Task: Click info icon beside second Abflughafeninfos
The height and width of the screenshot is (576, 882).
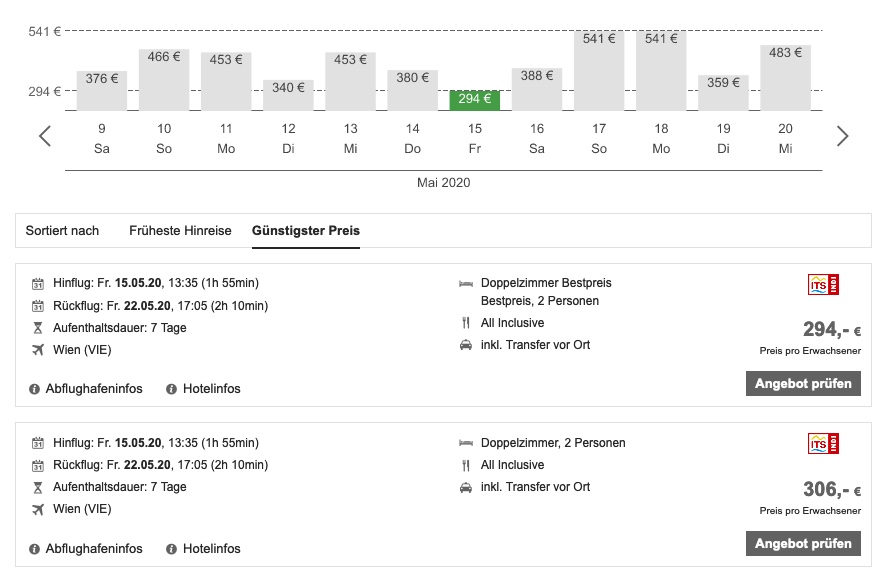Action: (35, 549)
